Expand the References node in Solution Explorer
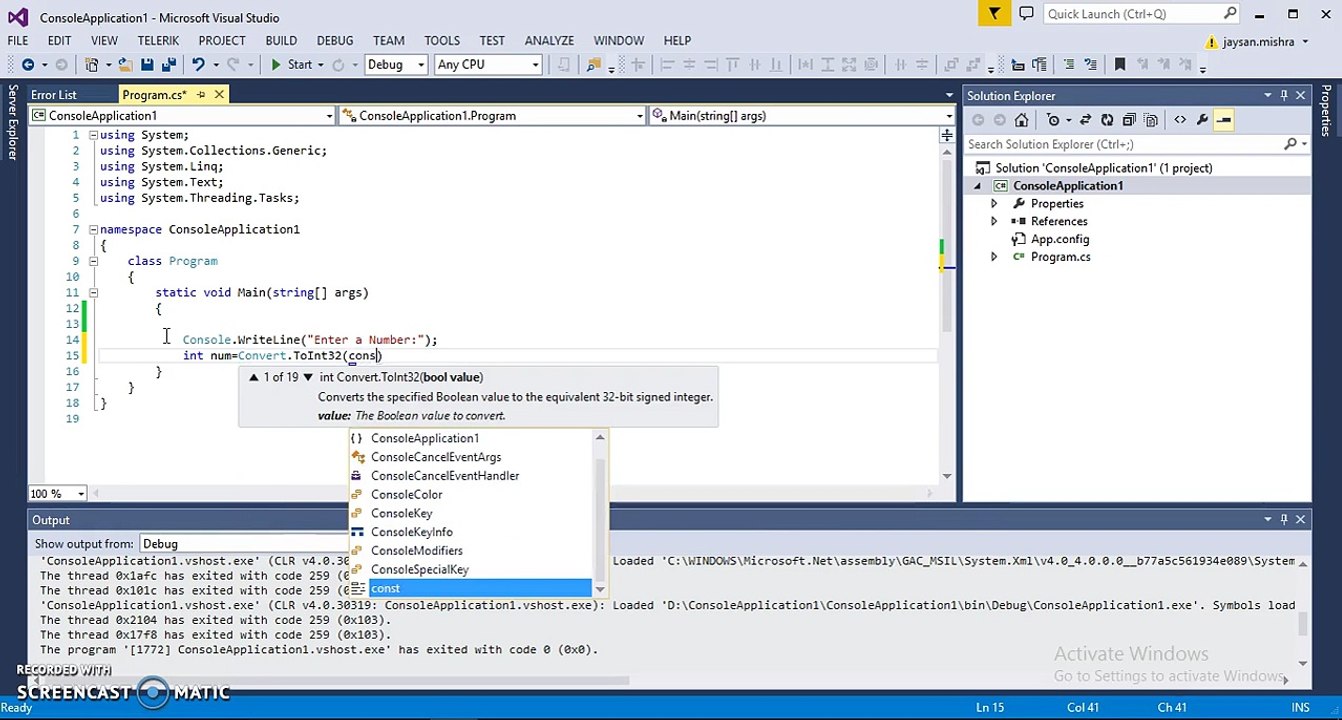 coord(994,222)
